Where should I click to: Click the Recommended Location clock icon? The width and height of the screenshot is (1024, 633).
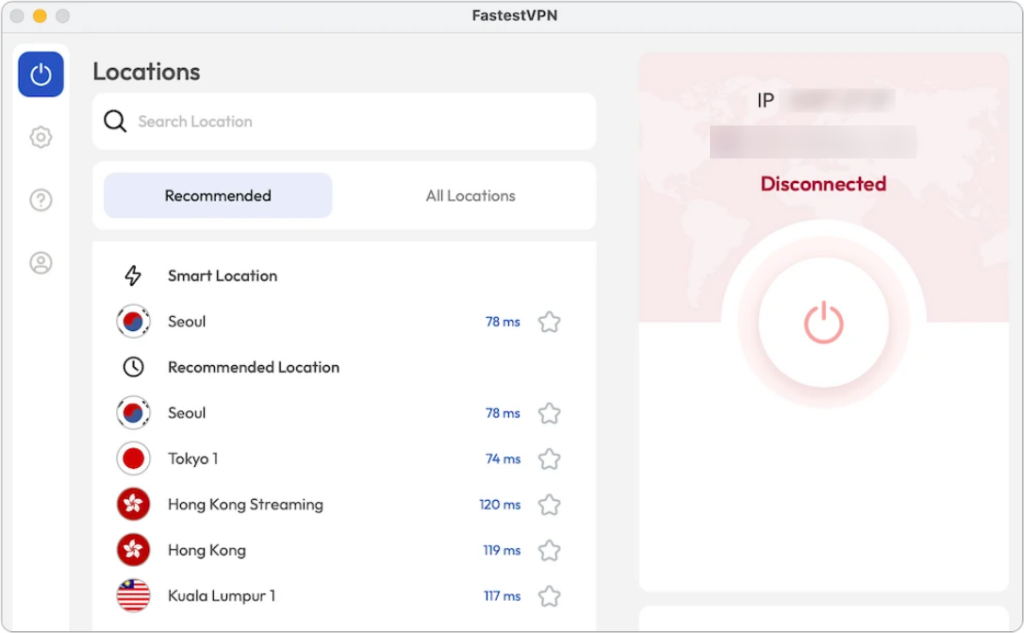133,367
